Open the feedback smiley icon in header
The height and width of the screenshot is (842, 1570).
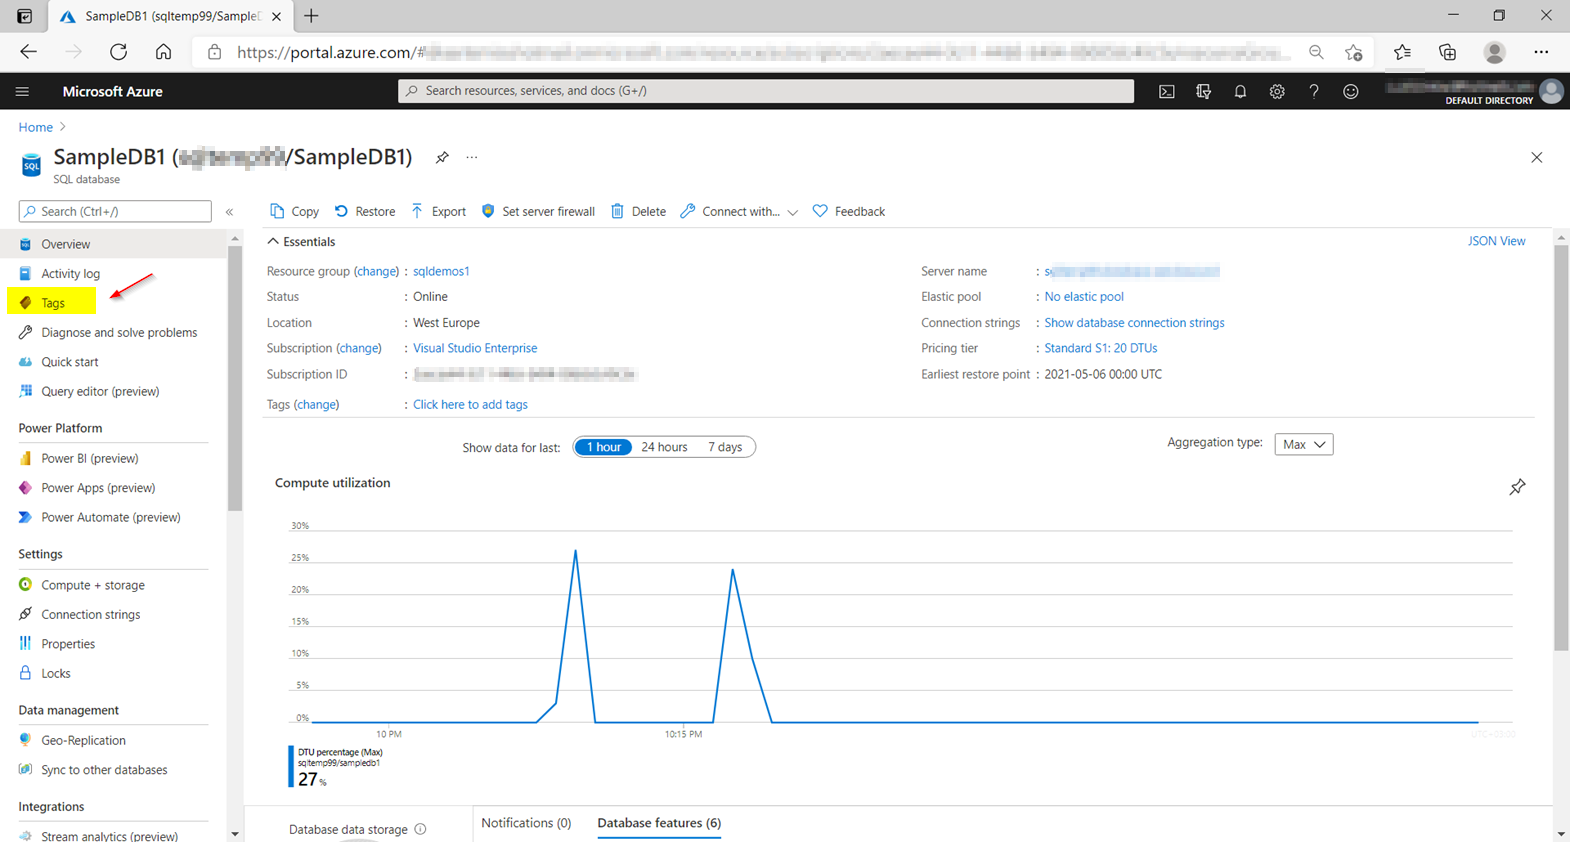coord(1351,91)
